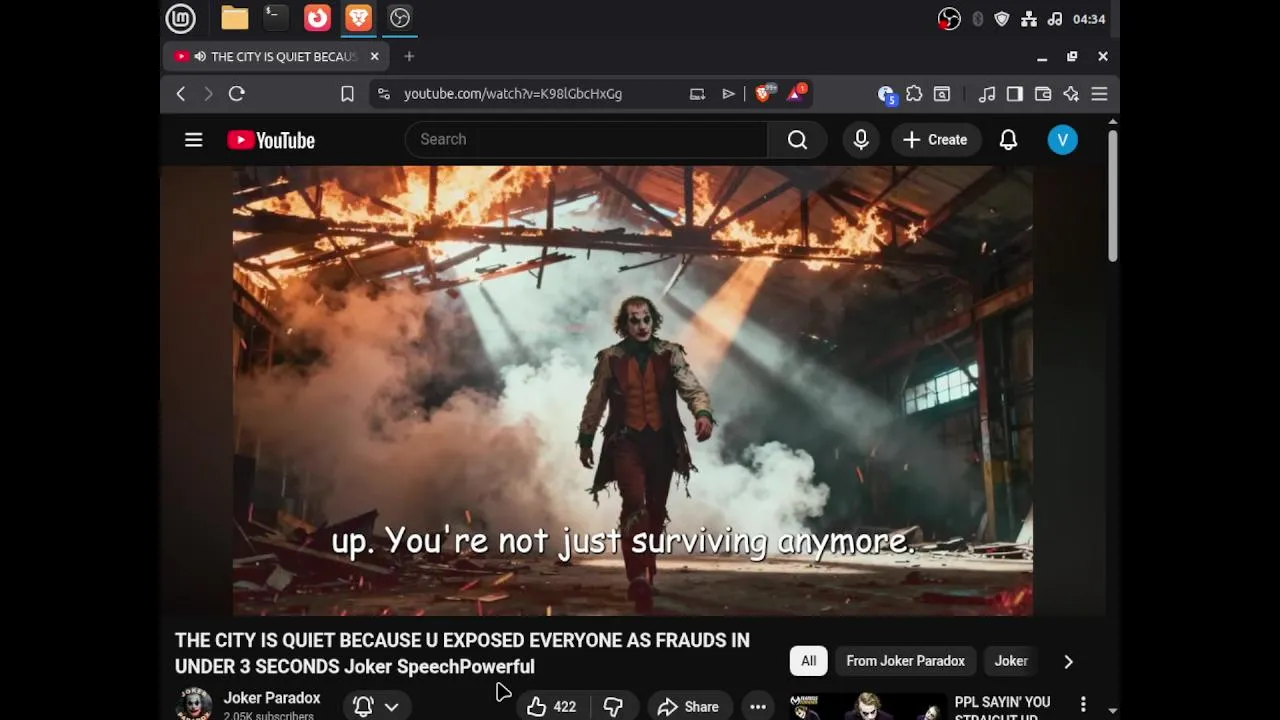The height and width of the screenshot is (720, 1280).
Task: Click the video title THE CITY IS QUIET
Action: pos(462,653)
